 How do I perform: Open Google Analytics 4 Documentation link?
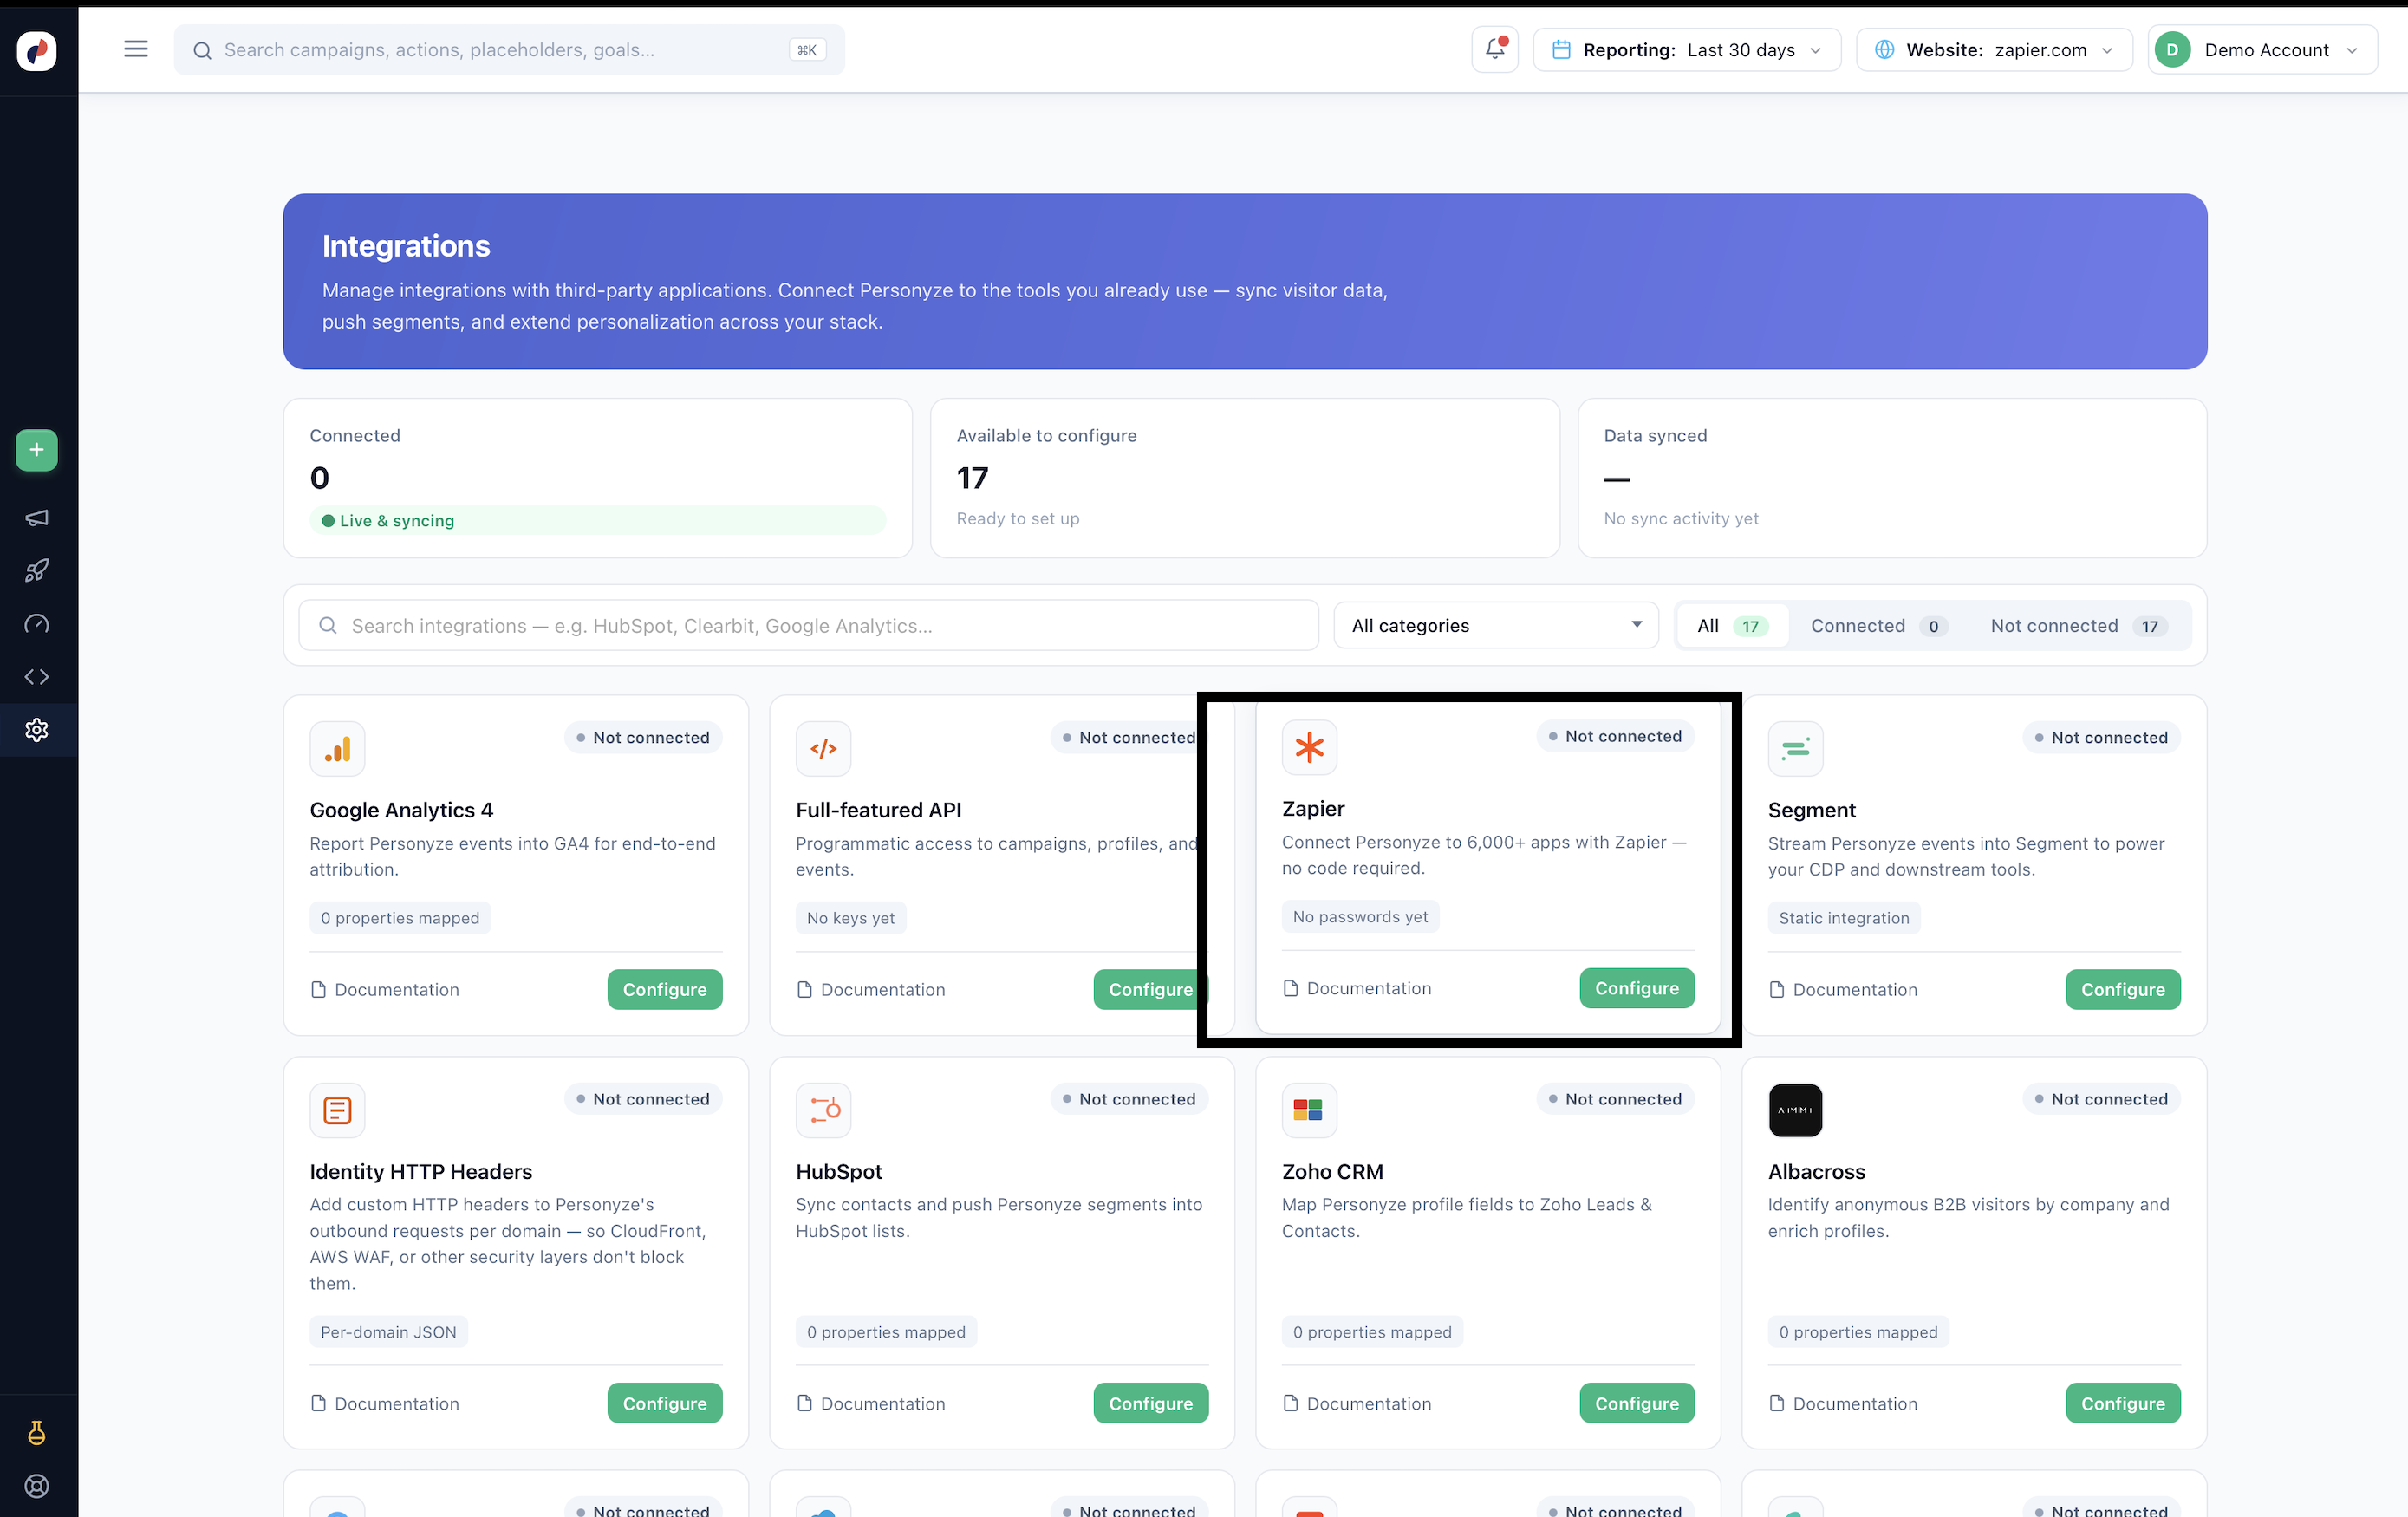385,990
